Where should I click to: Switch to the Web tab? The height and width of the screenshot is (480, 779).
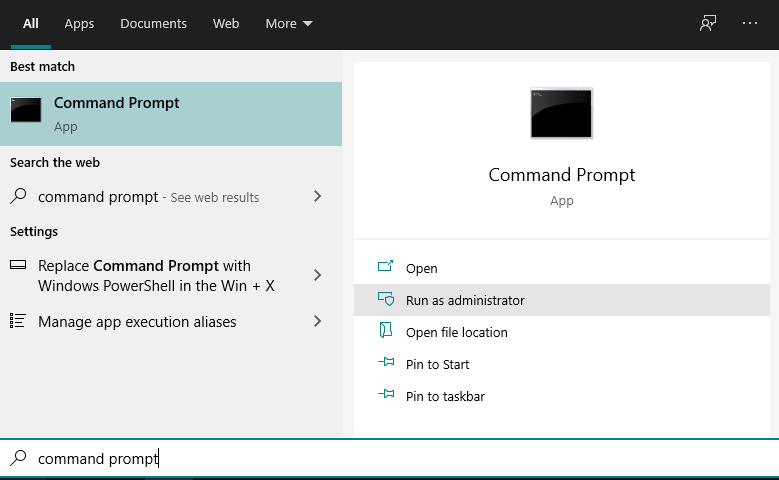click(226, 23)
